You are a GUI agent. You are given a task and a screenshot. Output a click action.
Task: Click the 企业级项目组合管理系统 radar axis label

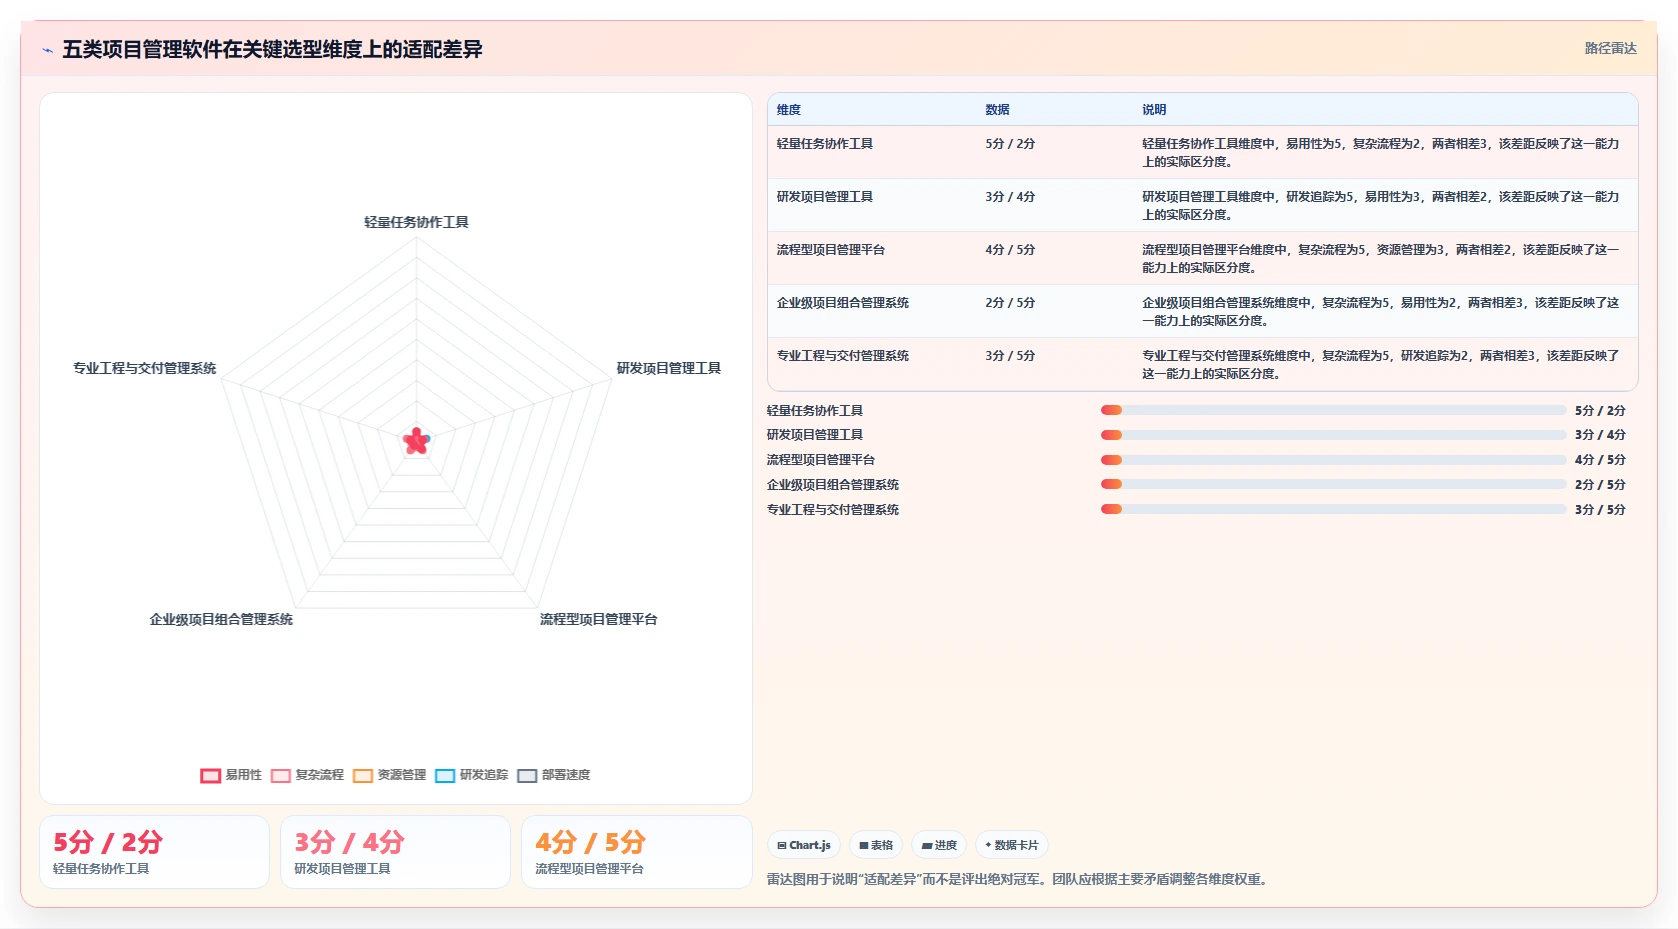[x=221, y=619]
